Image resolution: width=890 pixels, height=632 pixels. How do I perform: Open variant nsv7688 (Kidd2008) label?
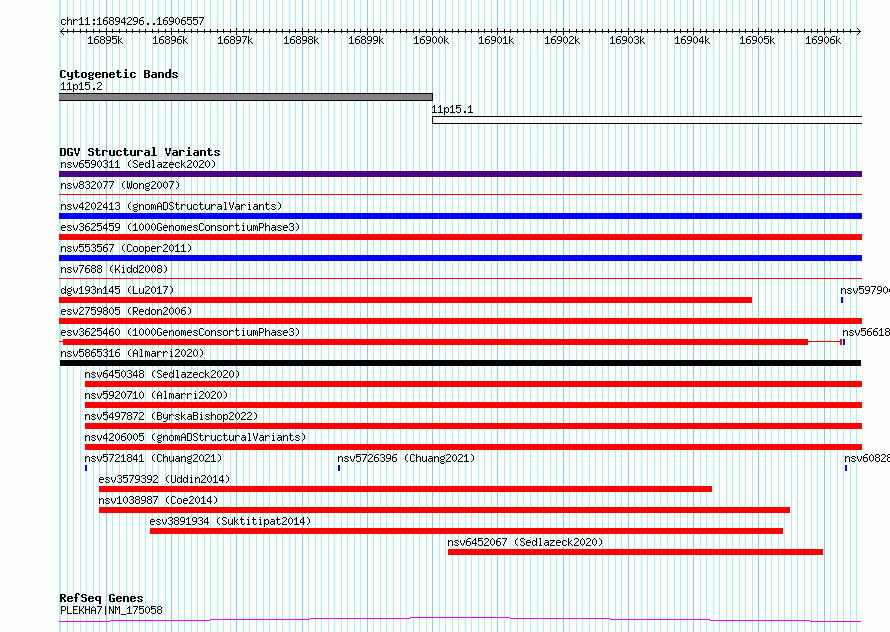pyautogui.click(x=114, y=269)
